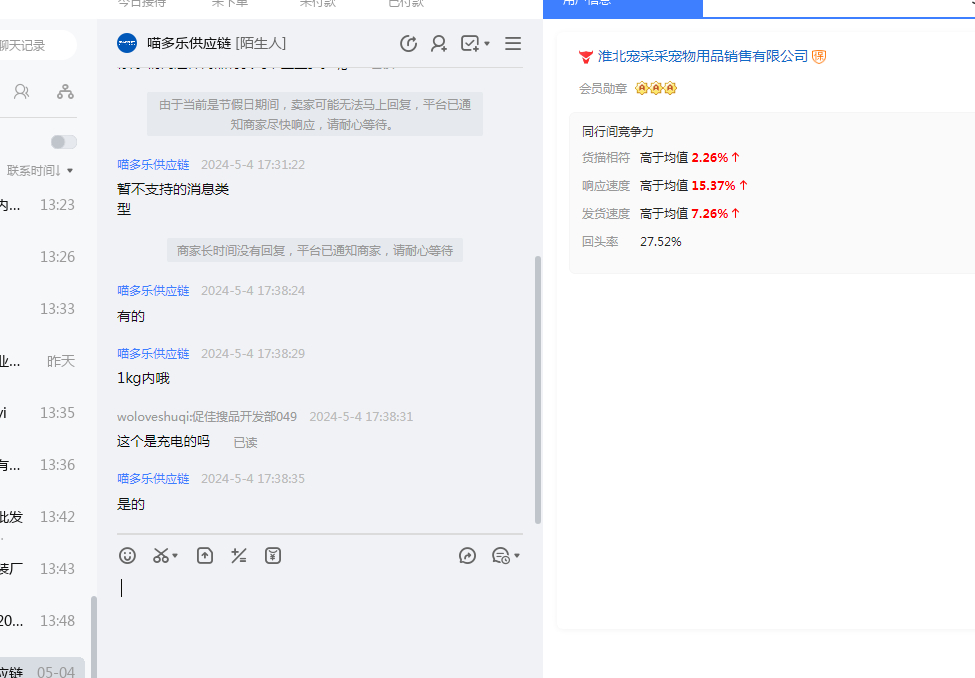The height and width of the screenshot is (678, 975).
Task: Click the forward message arrow icon
Action: click(x=467, y=556)
